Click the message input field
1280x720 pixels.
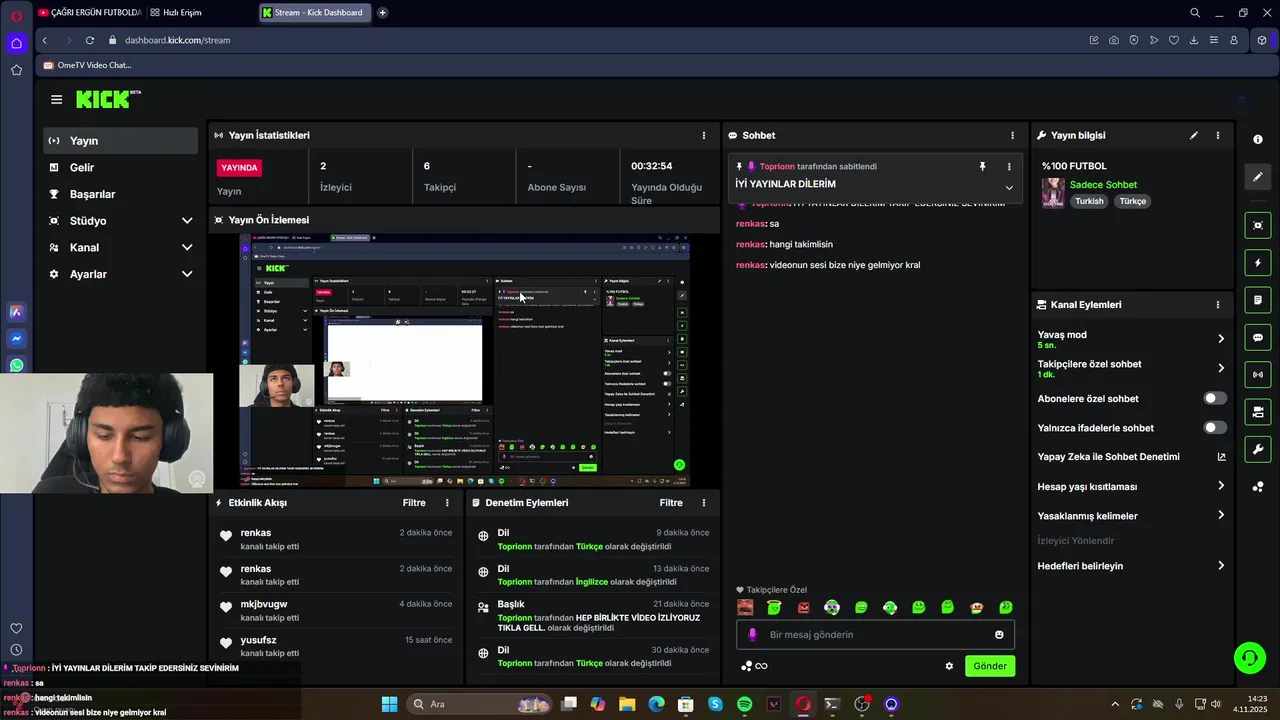click(x=875, y=635)
